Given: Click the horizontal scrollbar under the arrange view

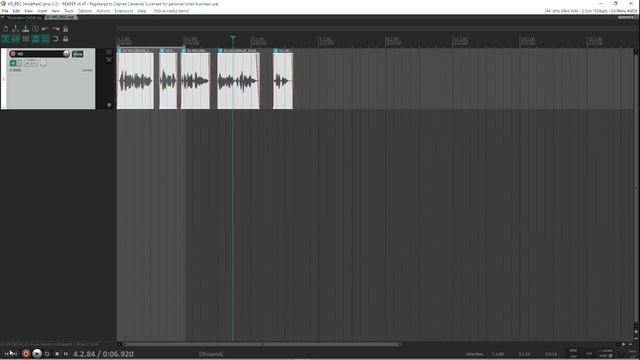Looking at the screenshot, I should point(262,344).
